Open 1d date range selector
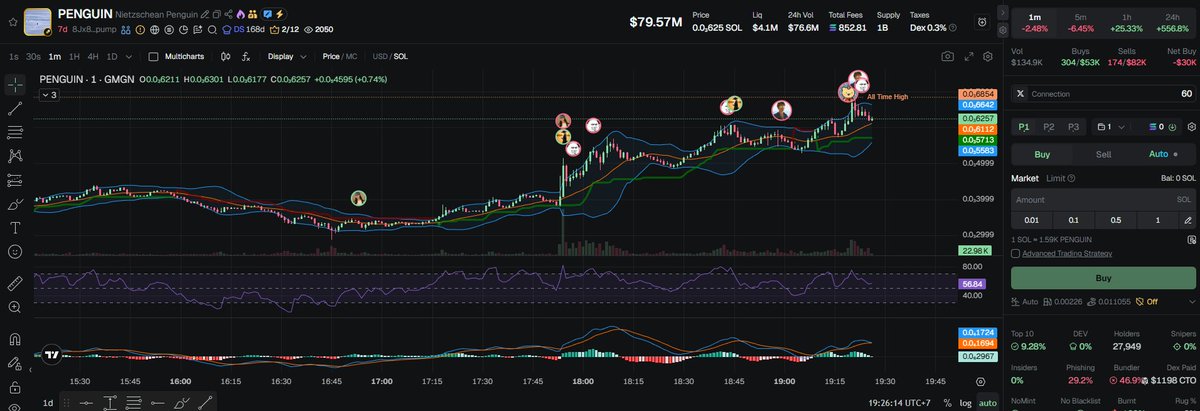 click(47, 402)
